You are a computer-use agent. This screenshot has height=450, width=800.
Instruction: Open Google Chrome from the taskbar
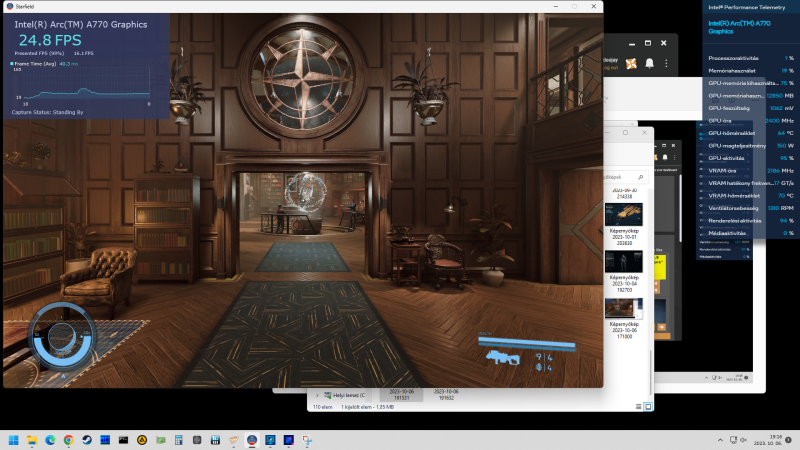(68, 440)
